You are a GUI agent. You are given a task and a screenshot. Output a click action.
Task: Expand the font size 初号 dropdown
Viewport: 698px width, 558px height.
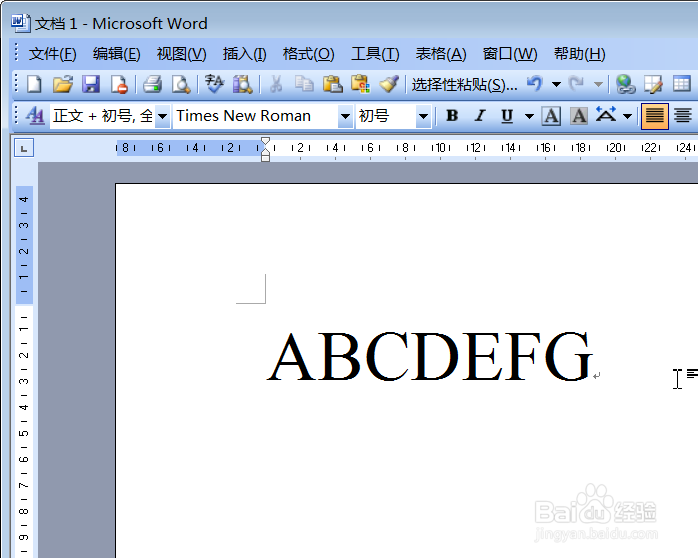pos(423,116)
